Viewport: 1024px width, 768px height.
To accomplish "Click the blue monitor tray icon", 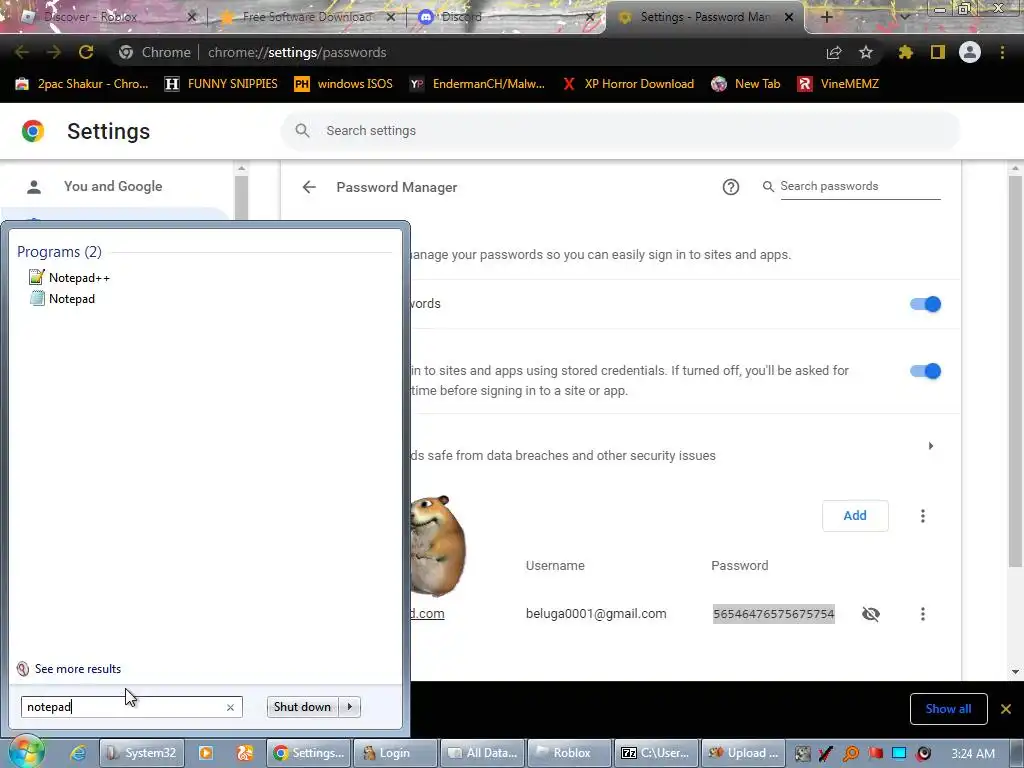I will click(x=899, y=754).
